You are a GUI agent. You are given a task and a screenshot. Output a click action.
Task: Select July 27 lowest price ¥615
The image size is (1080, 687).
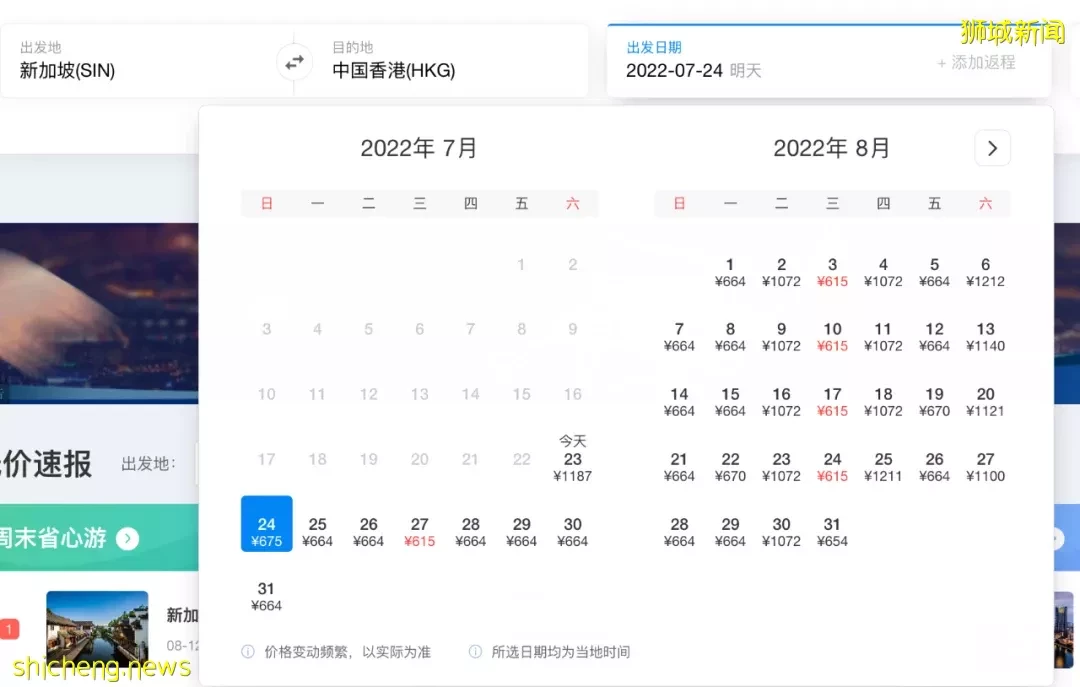click(x=419, y=532)
